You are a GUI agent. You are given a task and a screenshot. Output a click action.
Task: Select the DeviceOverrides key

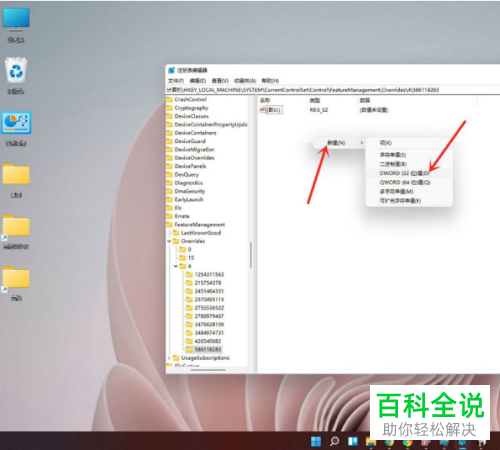pyautogui.click(x=194, y=158)
